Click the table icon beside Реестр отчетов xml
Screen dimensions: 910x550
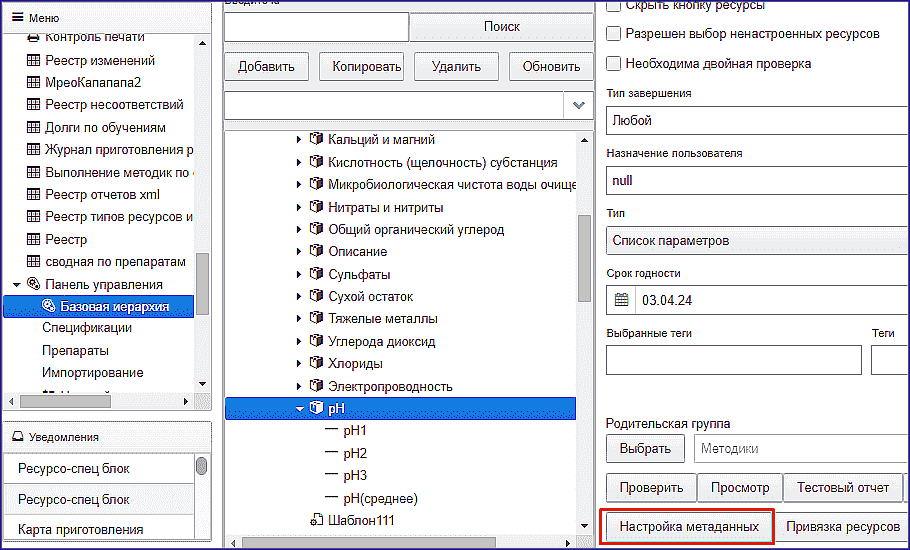[34, 194]
